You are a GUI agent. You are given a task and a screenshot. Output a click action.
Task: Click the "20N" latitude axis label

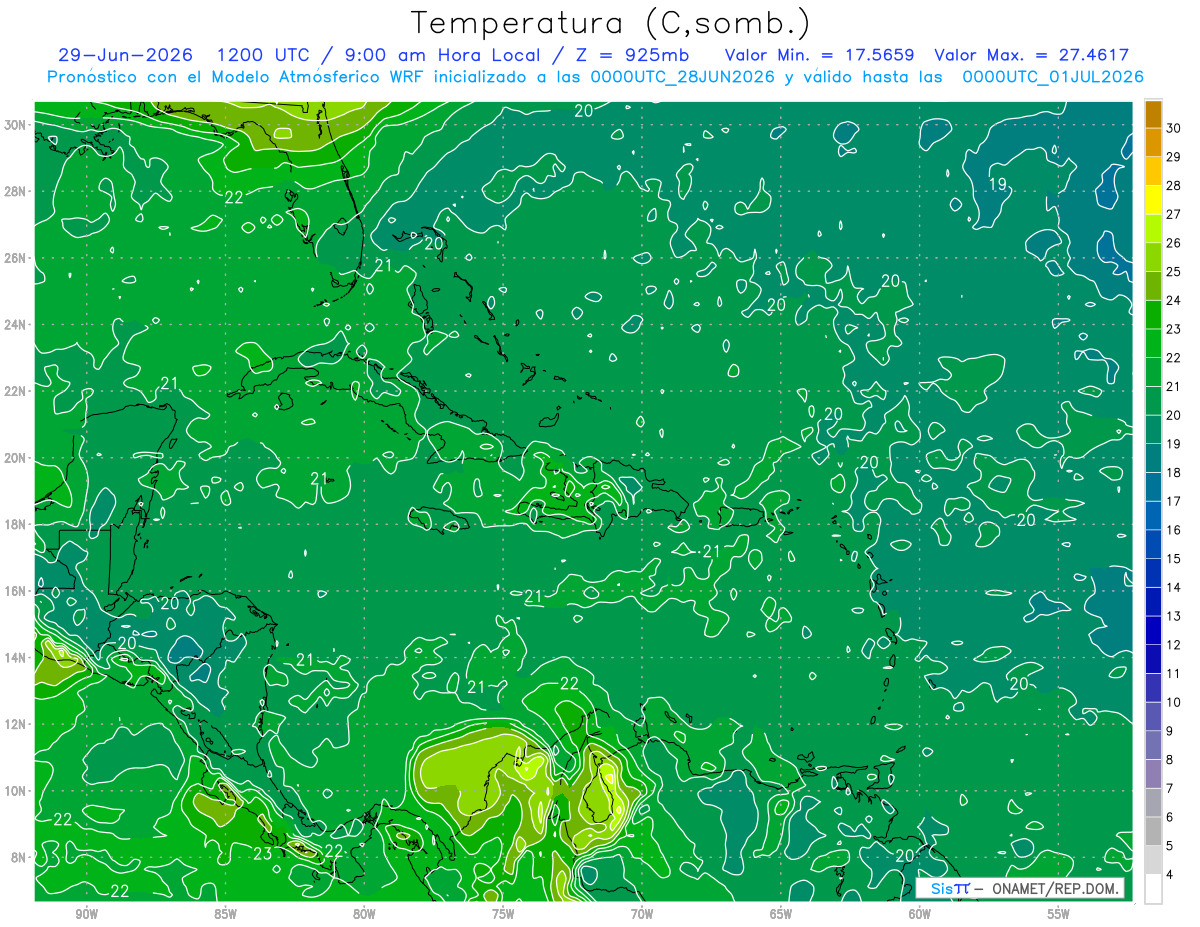click(17, 458)
